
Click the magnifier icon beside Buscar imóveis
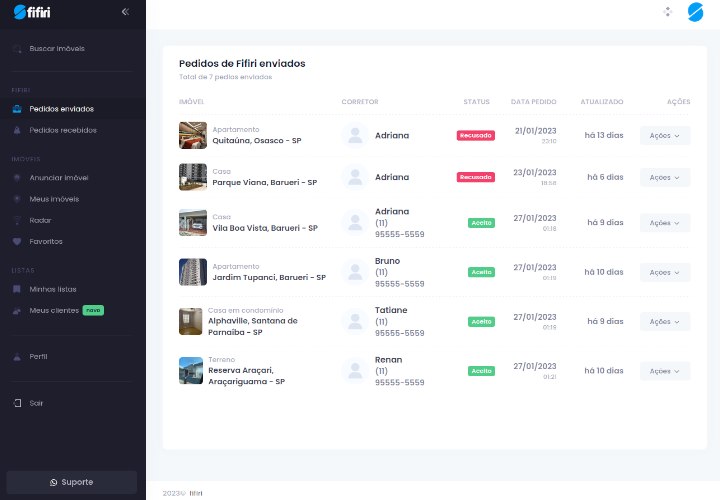click(17, 48)
